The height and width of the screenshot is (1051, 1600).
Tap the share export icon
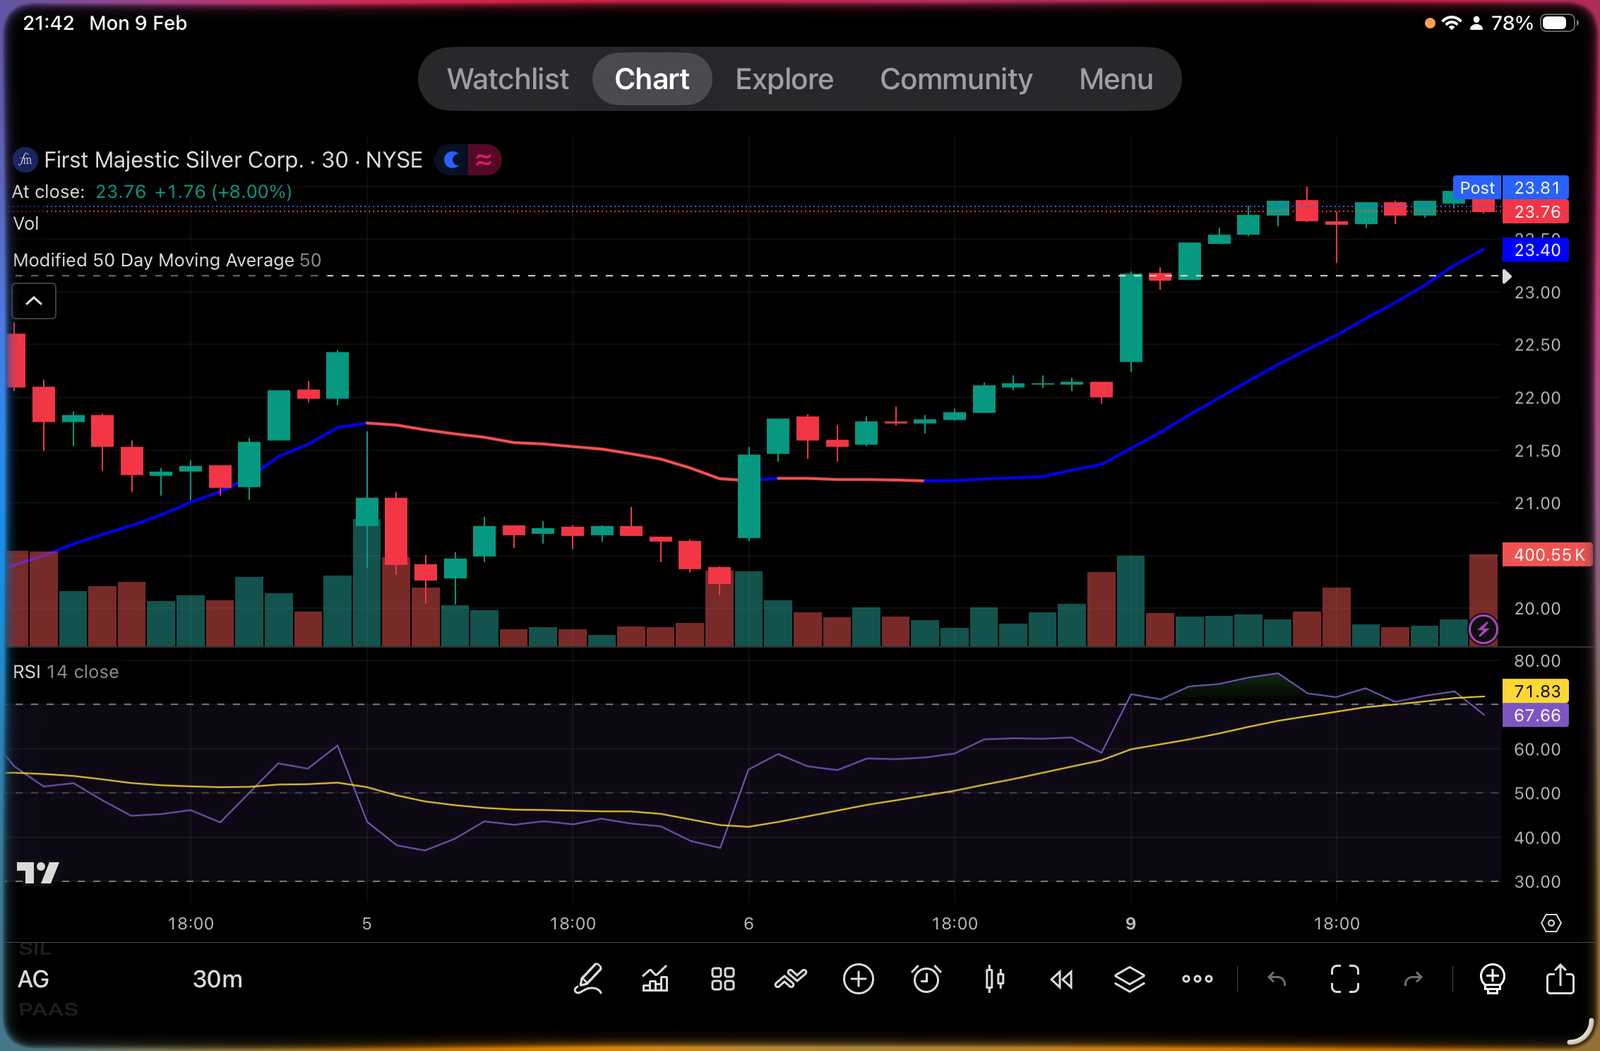(1559, 979)
